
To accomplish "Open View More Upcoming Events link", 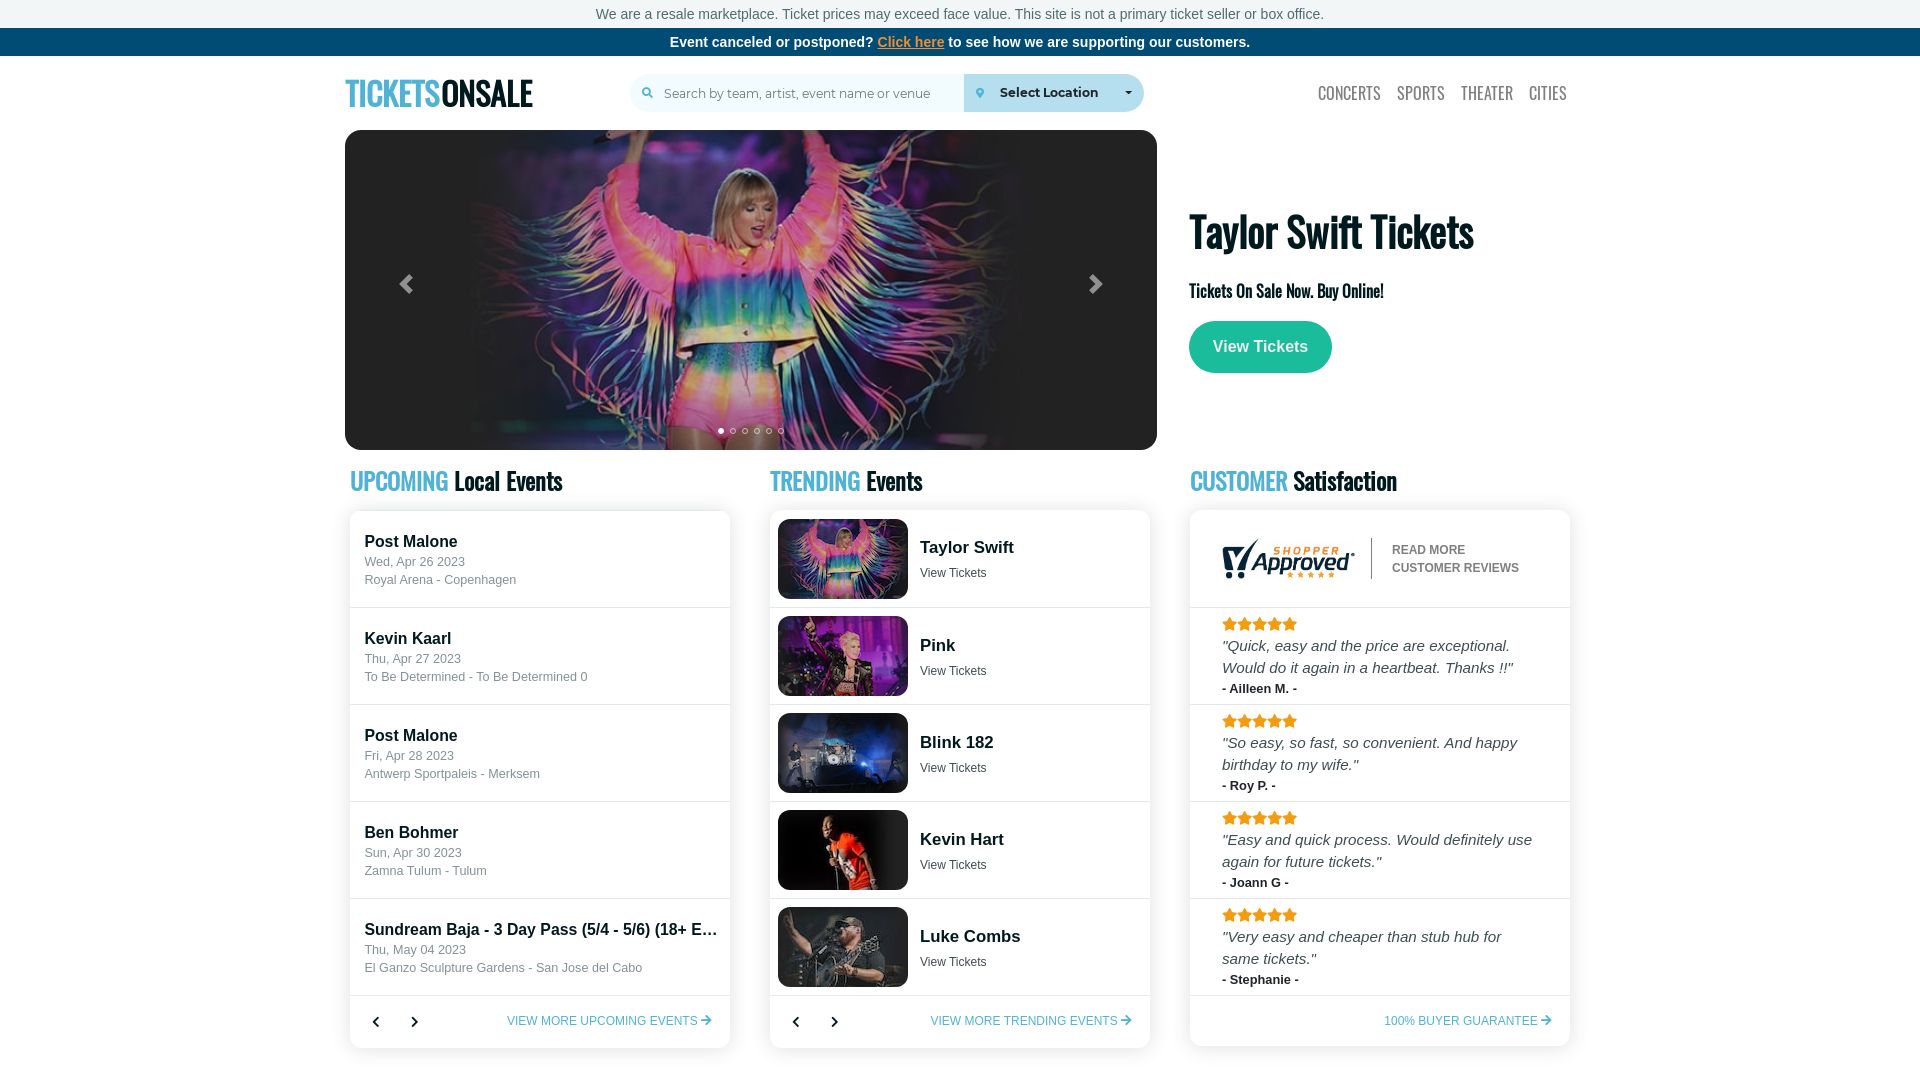I will (609, 1021).
